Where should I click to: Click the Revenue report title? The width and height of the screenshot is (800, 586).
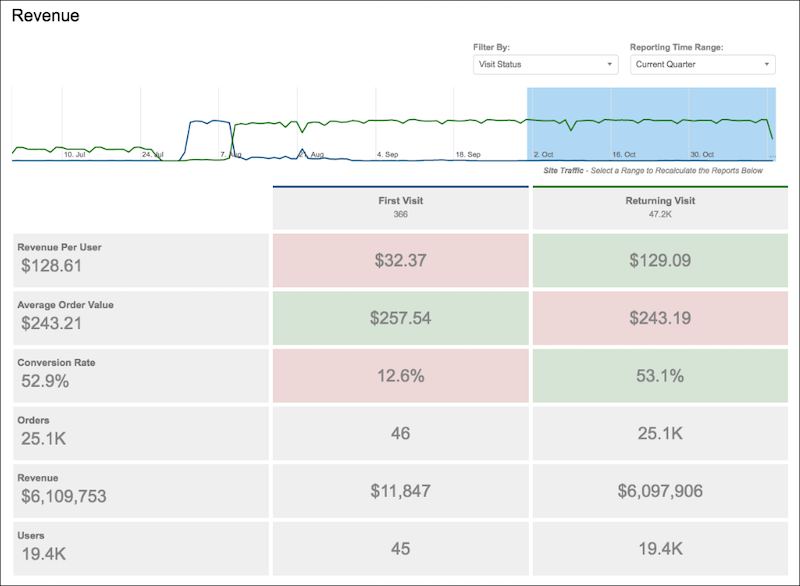click(44, 16)
